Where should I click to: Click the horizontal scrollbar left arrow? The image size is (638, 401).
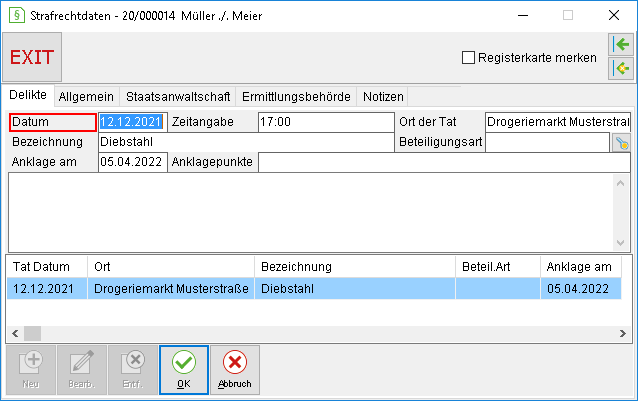coord(15,333)
